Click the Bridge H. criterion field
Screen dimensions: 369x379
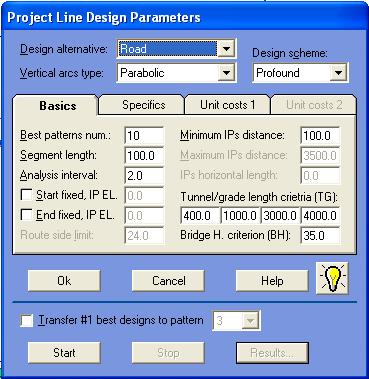[x=320, y=236]
